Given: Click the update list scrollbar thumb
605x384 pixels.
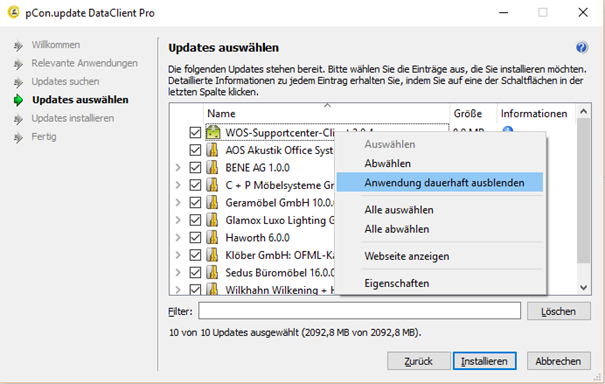Looking at the screenshot, I should pyautogui.click(x=583, y=191).
